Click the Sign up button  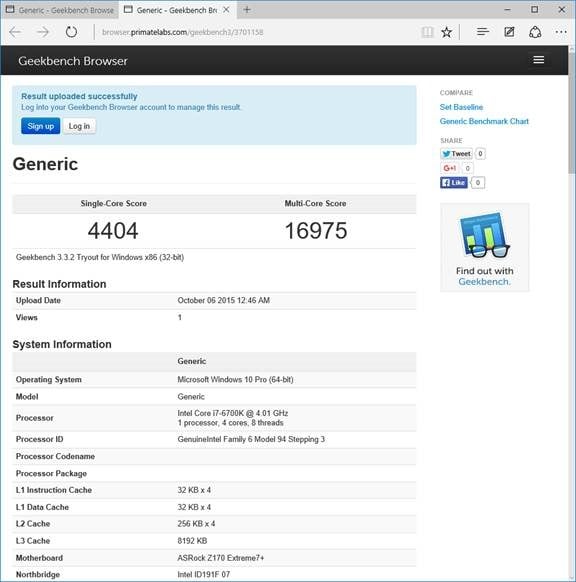(x=40, y=126)
